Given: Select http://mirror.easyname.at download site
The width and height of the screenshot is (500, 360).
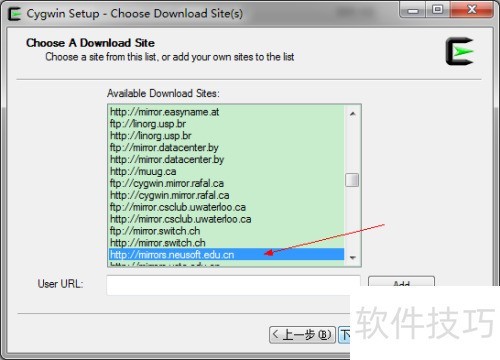Looking at the screenshot, I should pos(227,112).
